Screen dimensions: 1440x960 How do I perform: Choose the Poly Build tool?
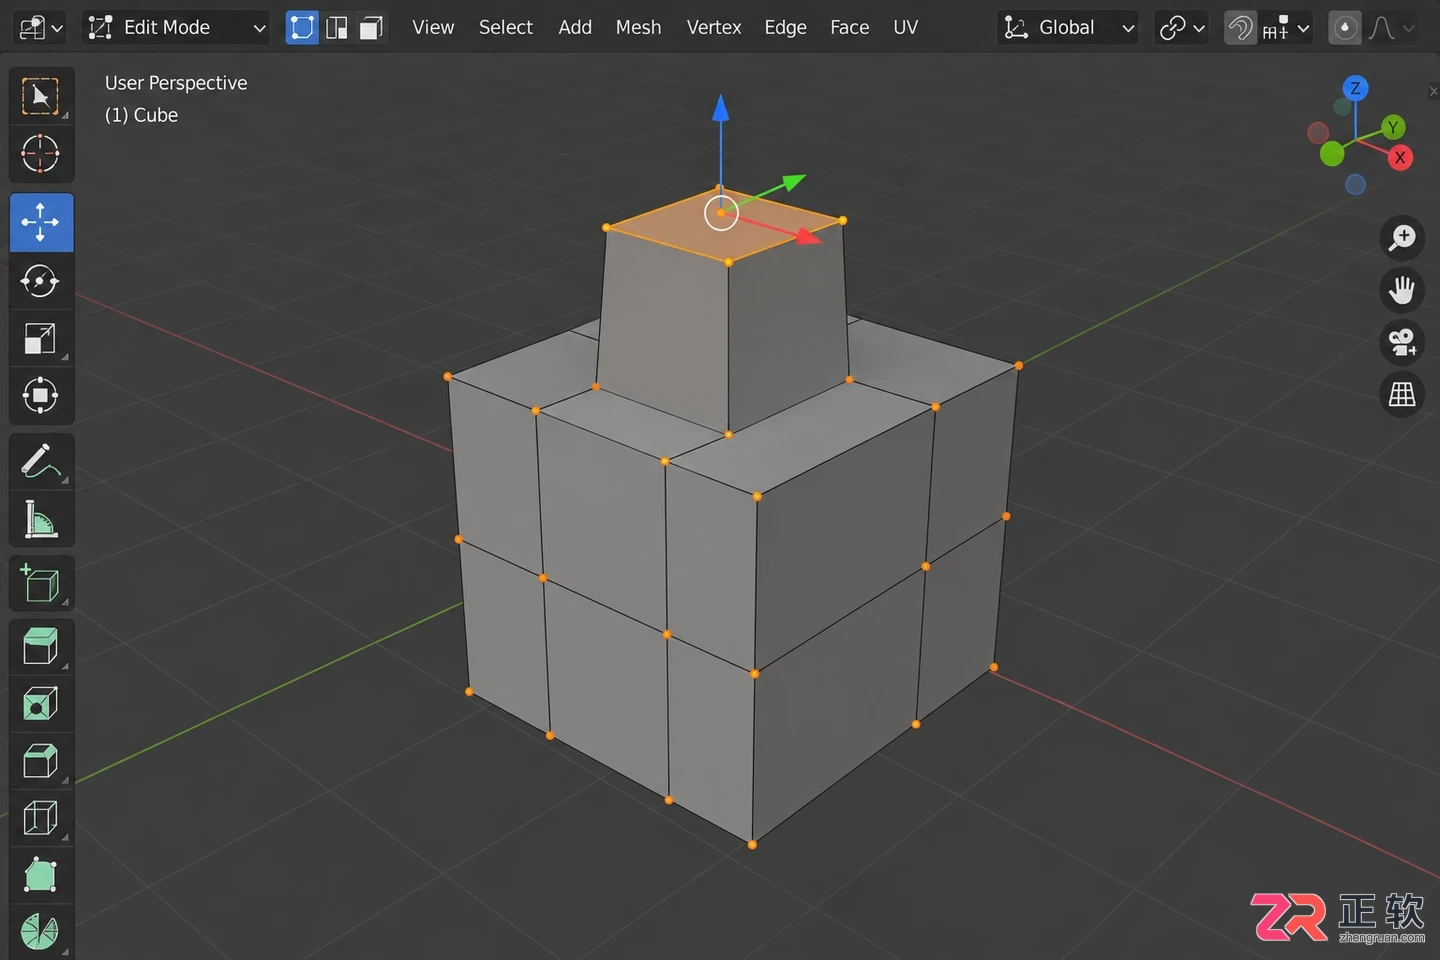coord(41,875)
